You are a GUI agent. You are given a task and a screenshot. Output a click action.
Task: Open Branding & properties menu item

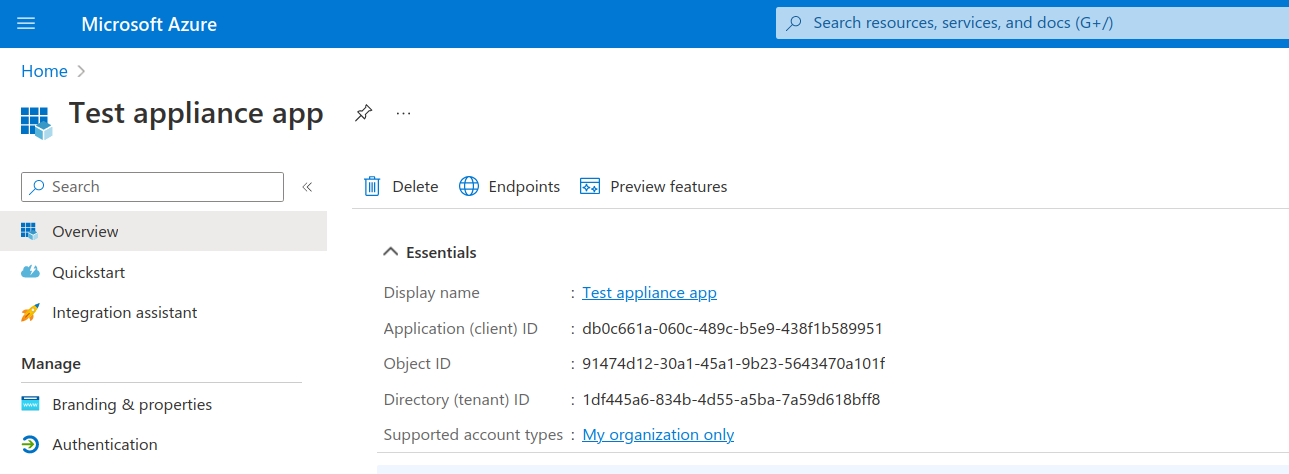[132, 405]
